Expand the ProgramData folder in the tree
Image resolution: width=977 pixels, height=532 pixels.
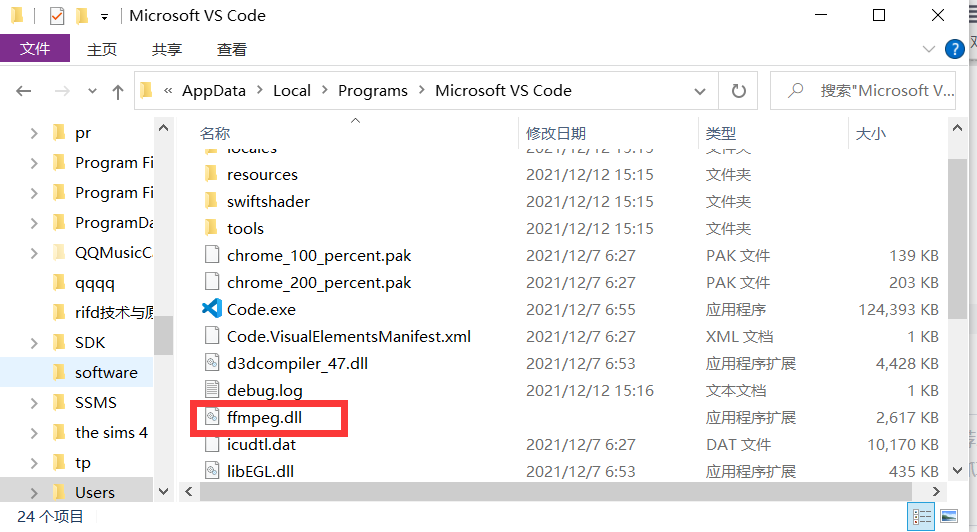click(x=34, y=223)
